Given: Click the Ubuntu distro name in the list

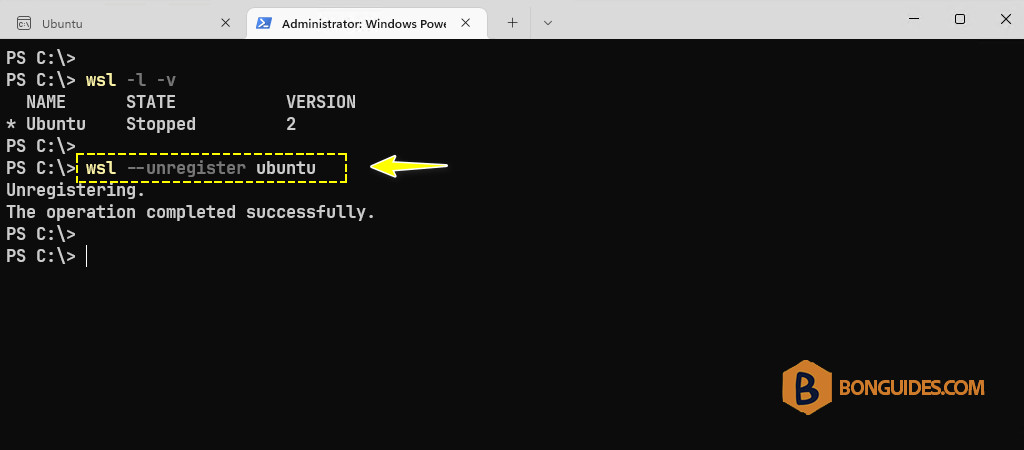Looking at the screenshot, I should (x=56, y=124).
